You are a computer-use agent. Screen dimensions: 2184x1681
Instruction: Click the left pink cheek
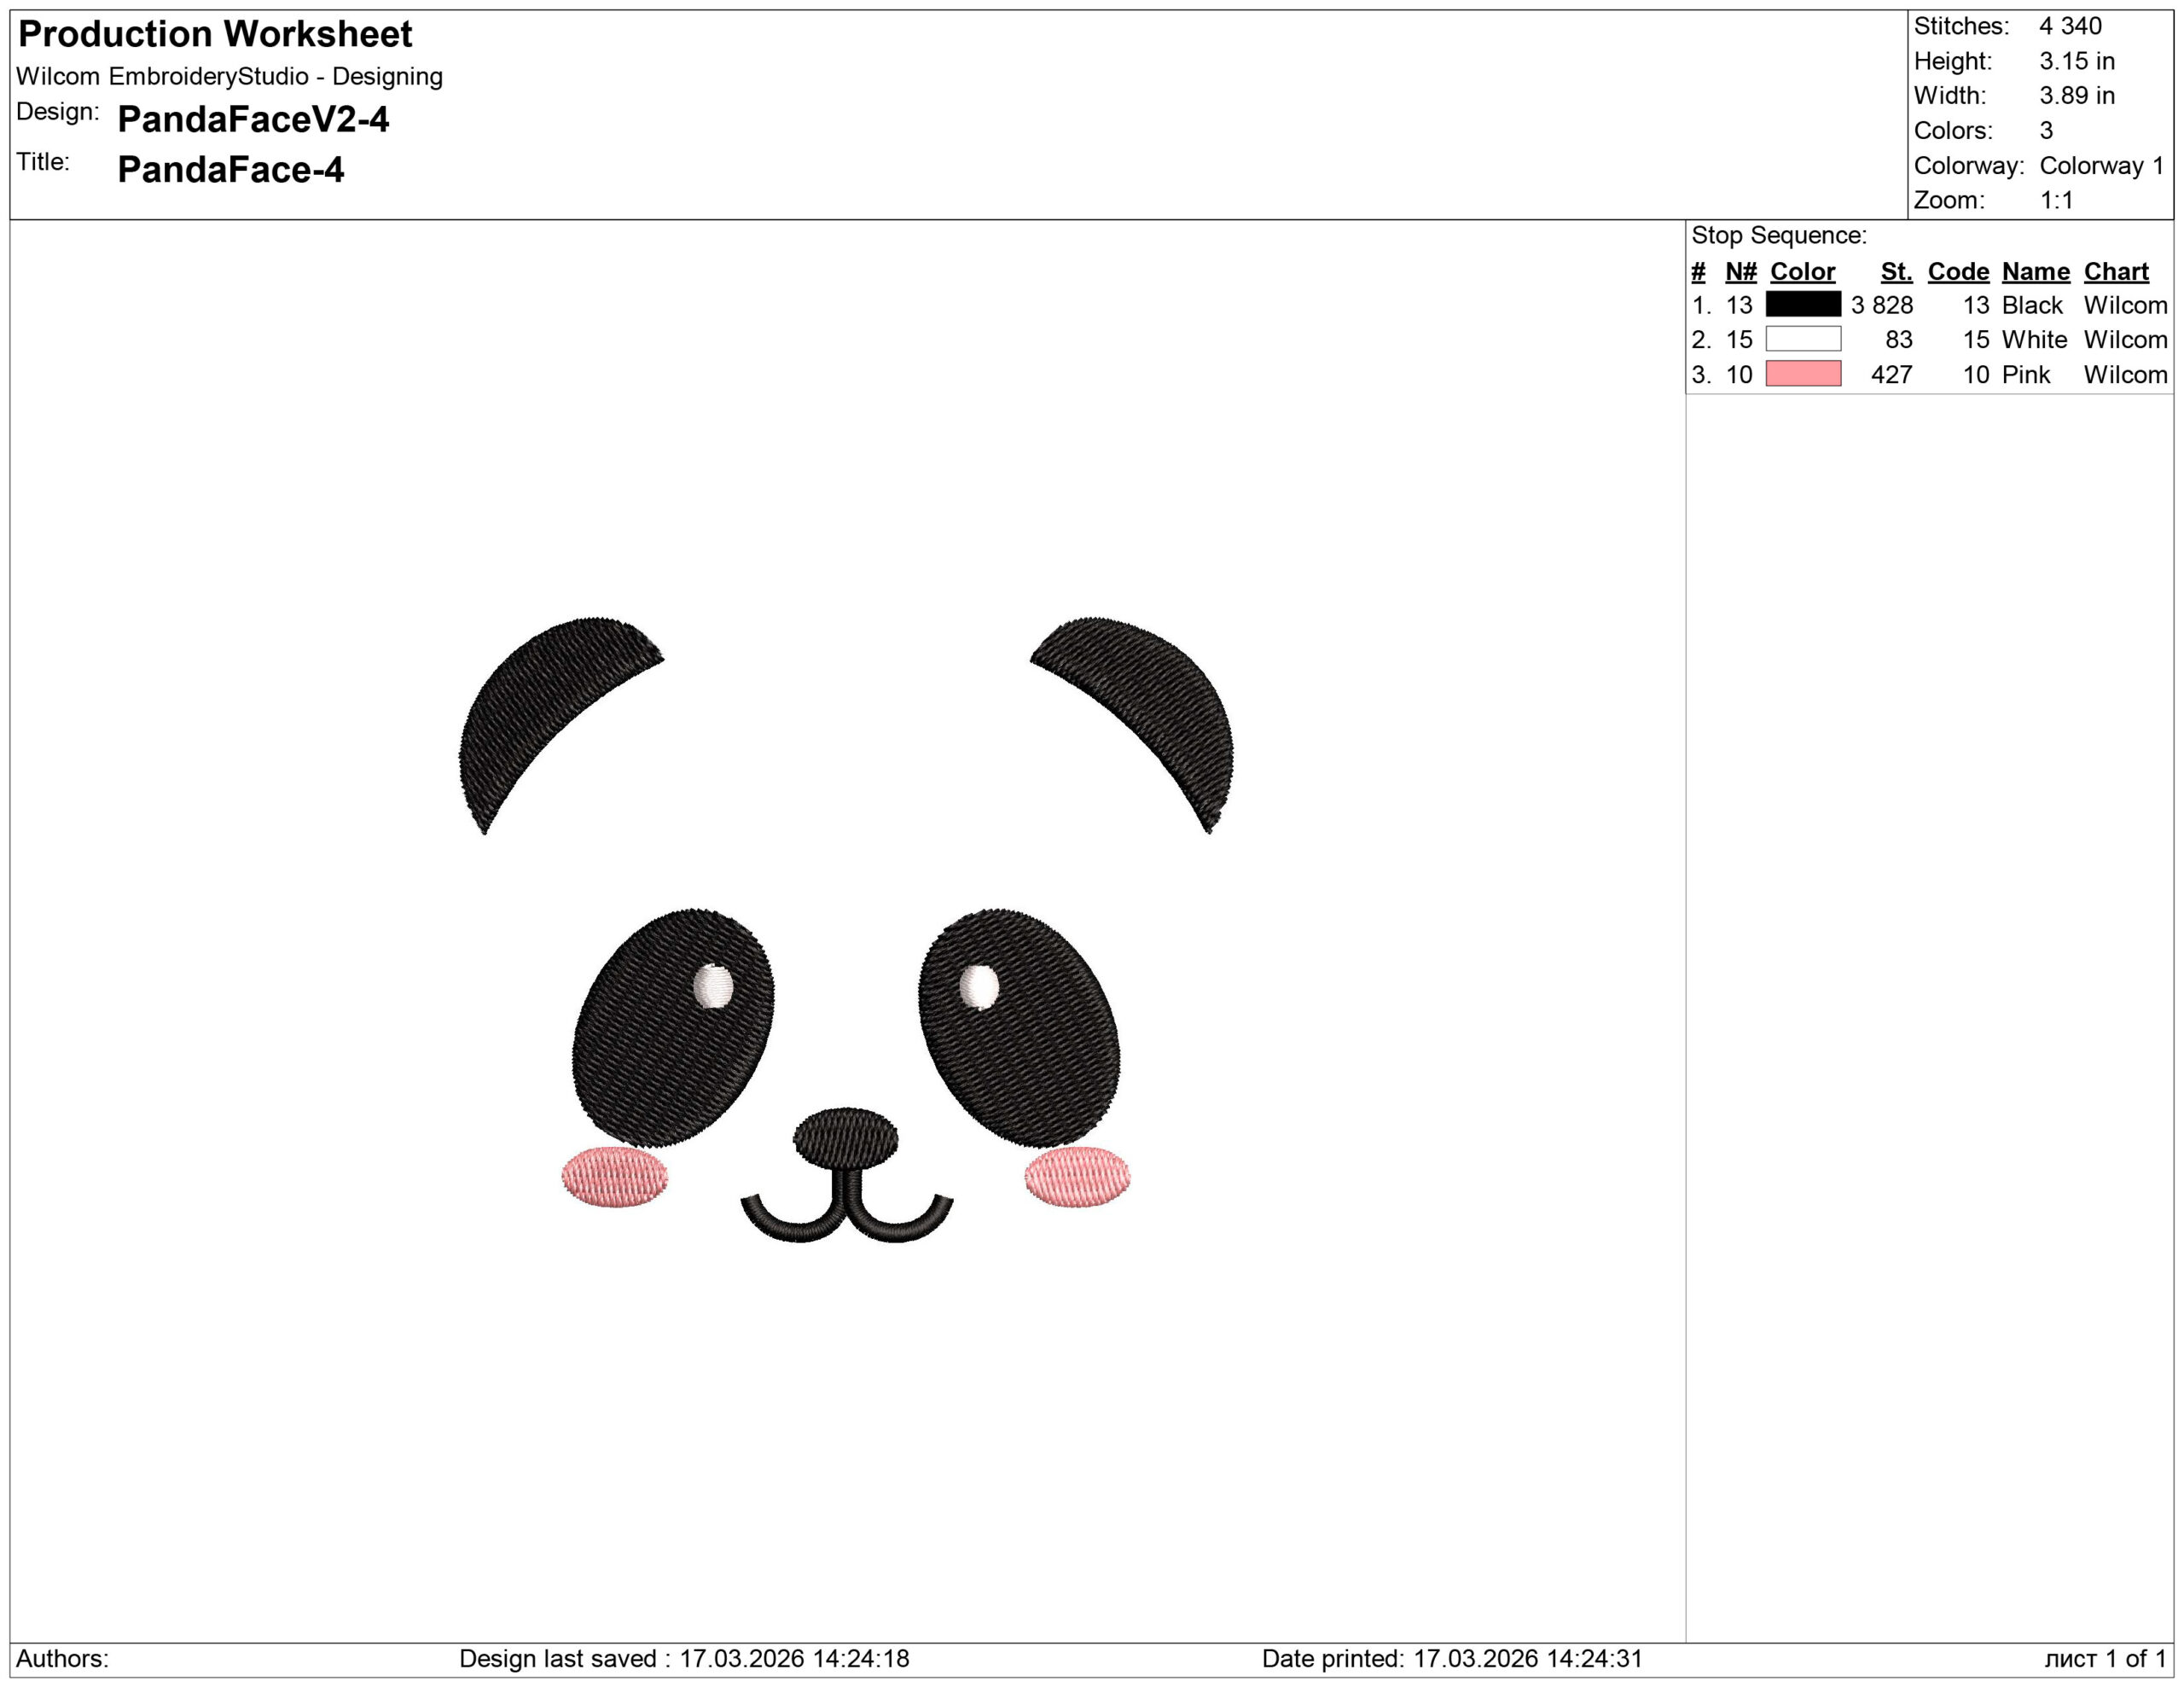(614, 1177)
